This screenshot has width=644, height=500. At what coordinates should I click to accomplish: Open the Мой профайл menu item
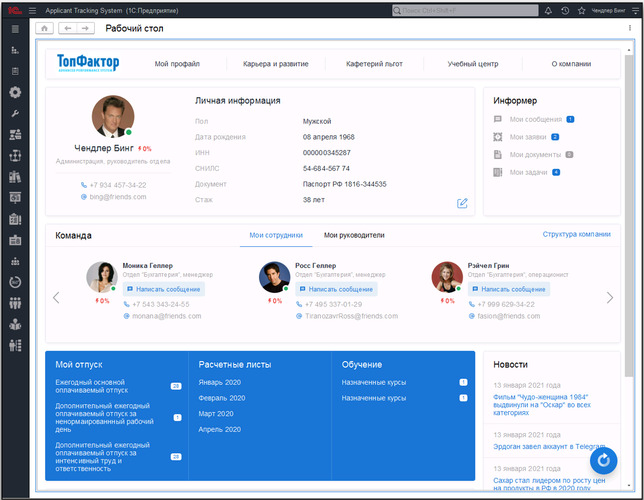click(x=177, y=64)
